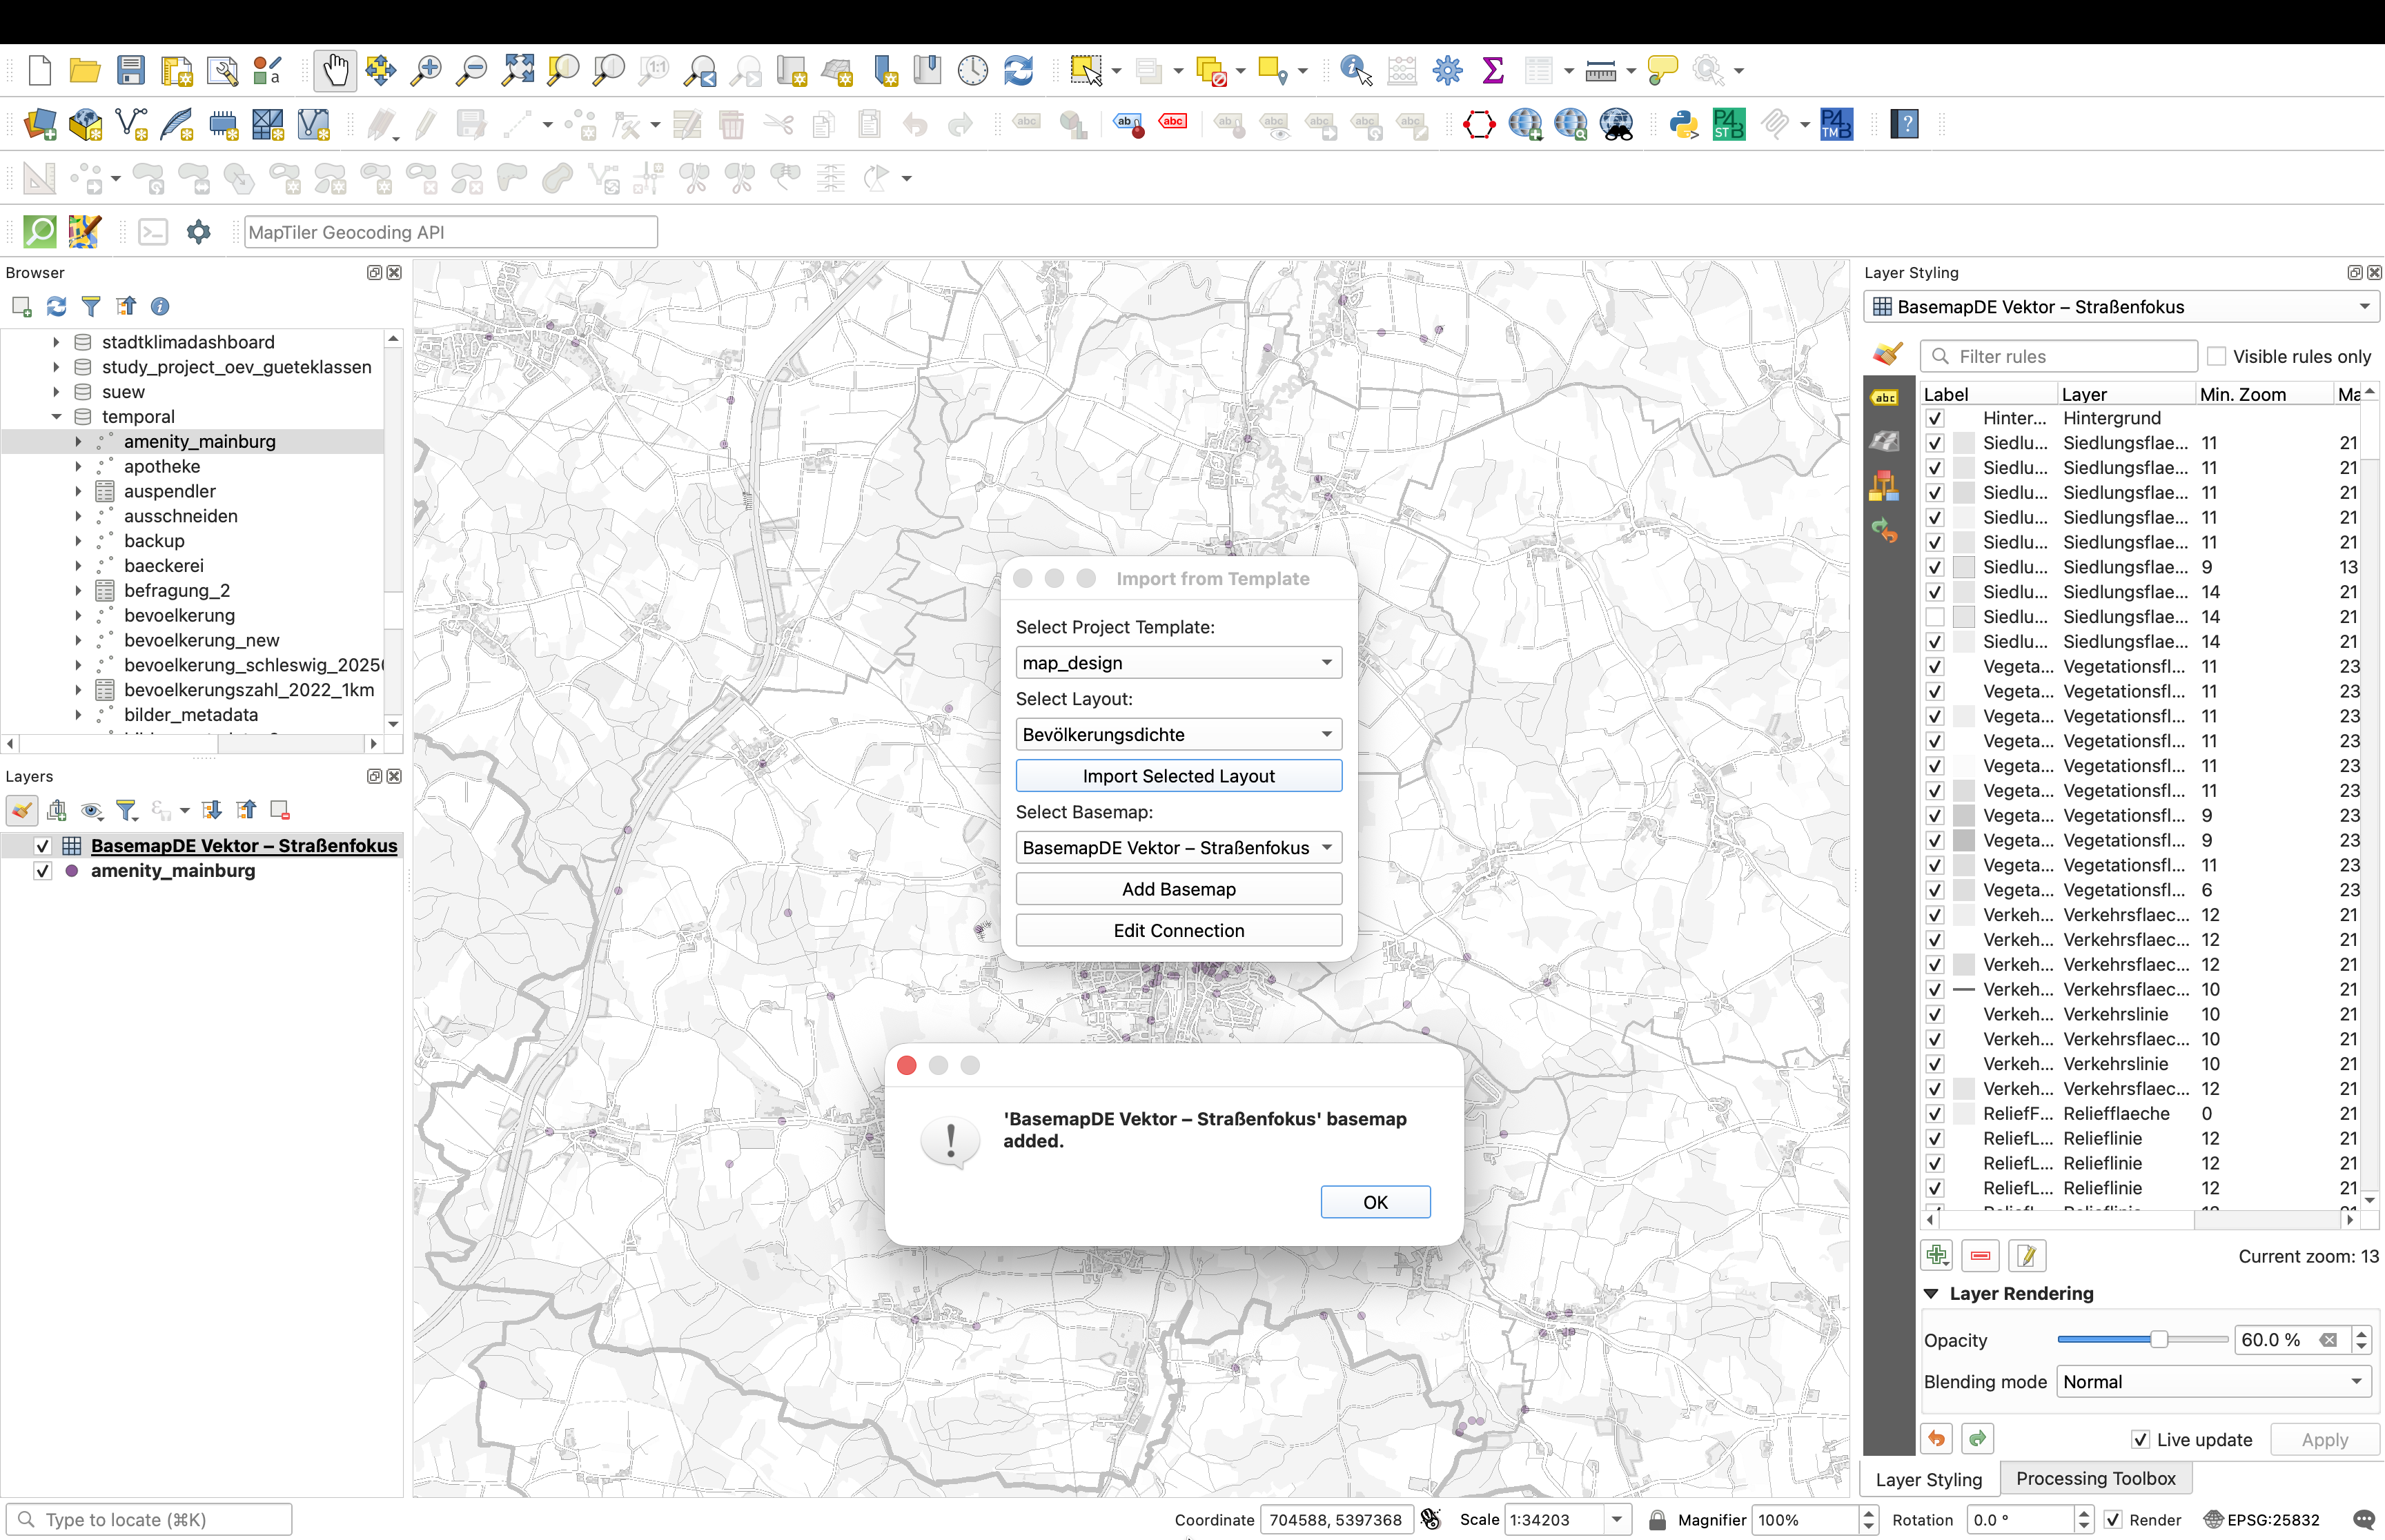Switch to Layer Styling tab
Screen dimensions: 2385x1540
tap(1928, 1479)
